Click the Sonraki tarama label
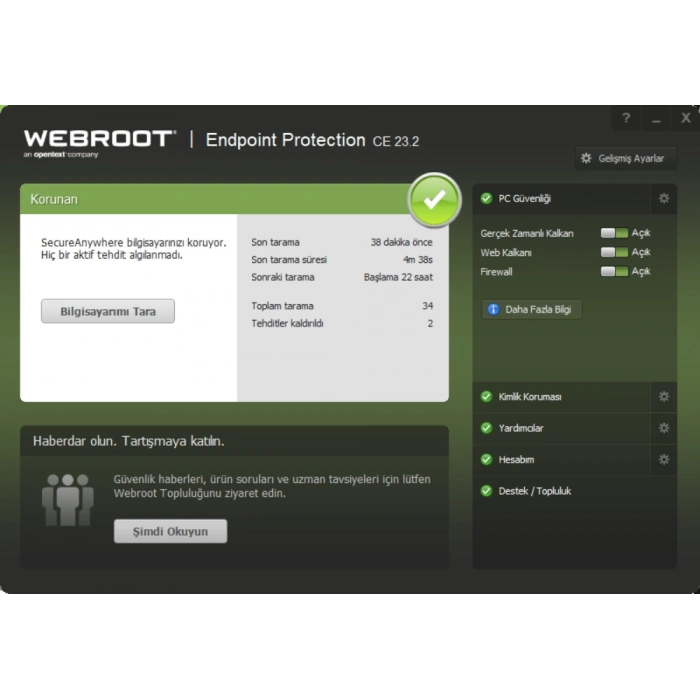This screenshot has height=700, width=700. [x=283, y=277]
